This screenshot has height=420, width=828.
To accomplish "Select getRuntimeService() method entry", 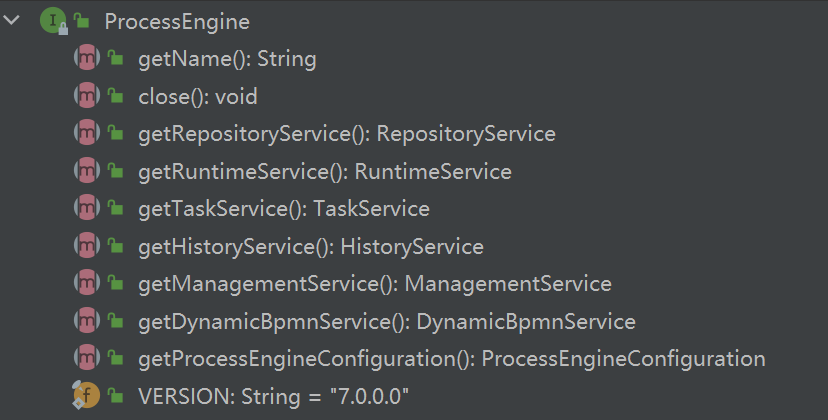I will pyautogui.click(x=325, y=172).
